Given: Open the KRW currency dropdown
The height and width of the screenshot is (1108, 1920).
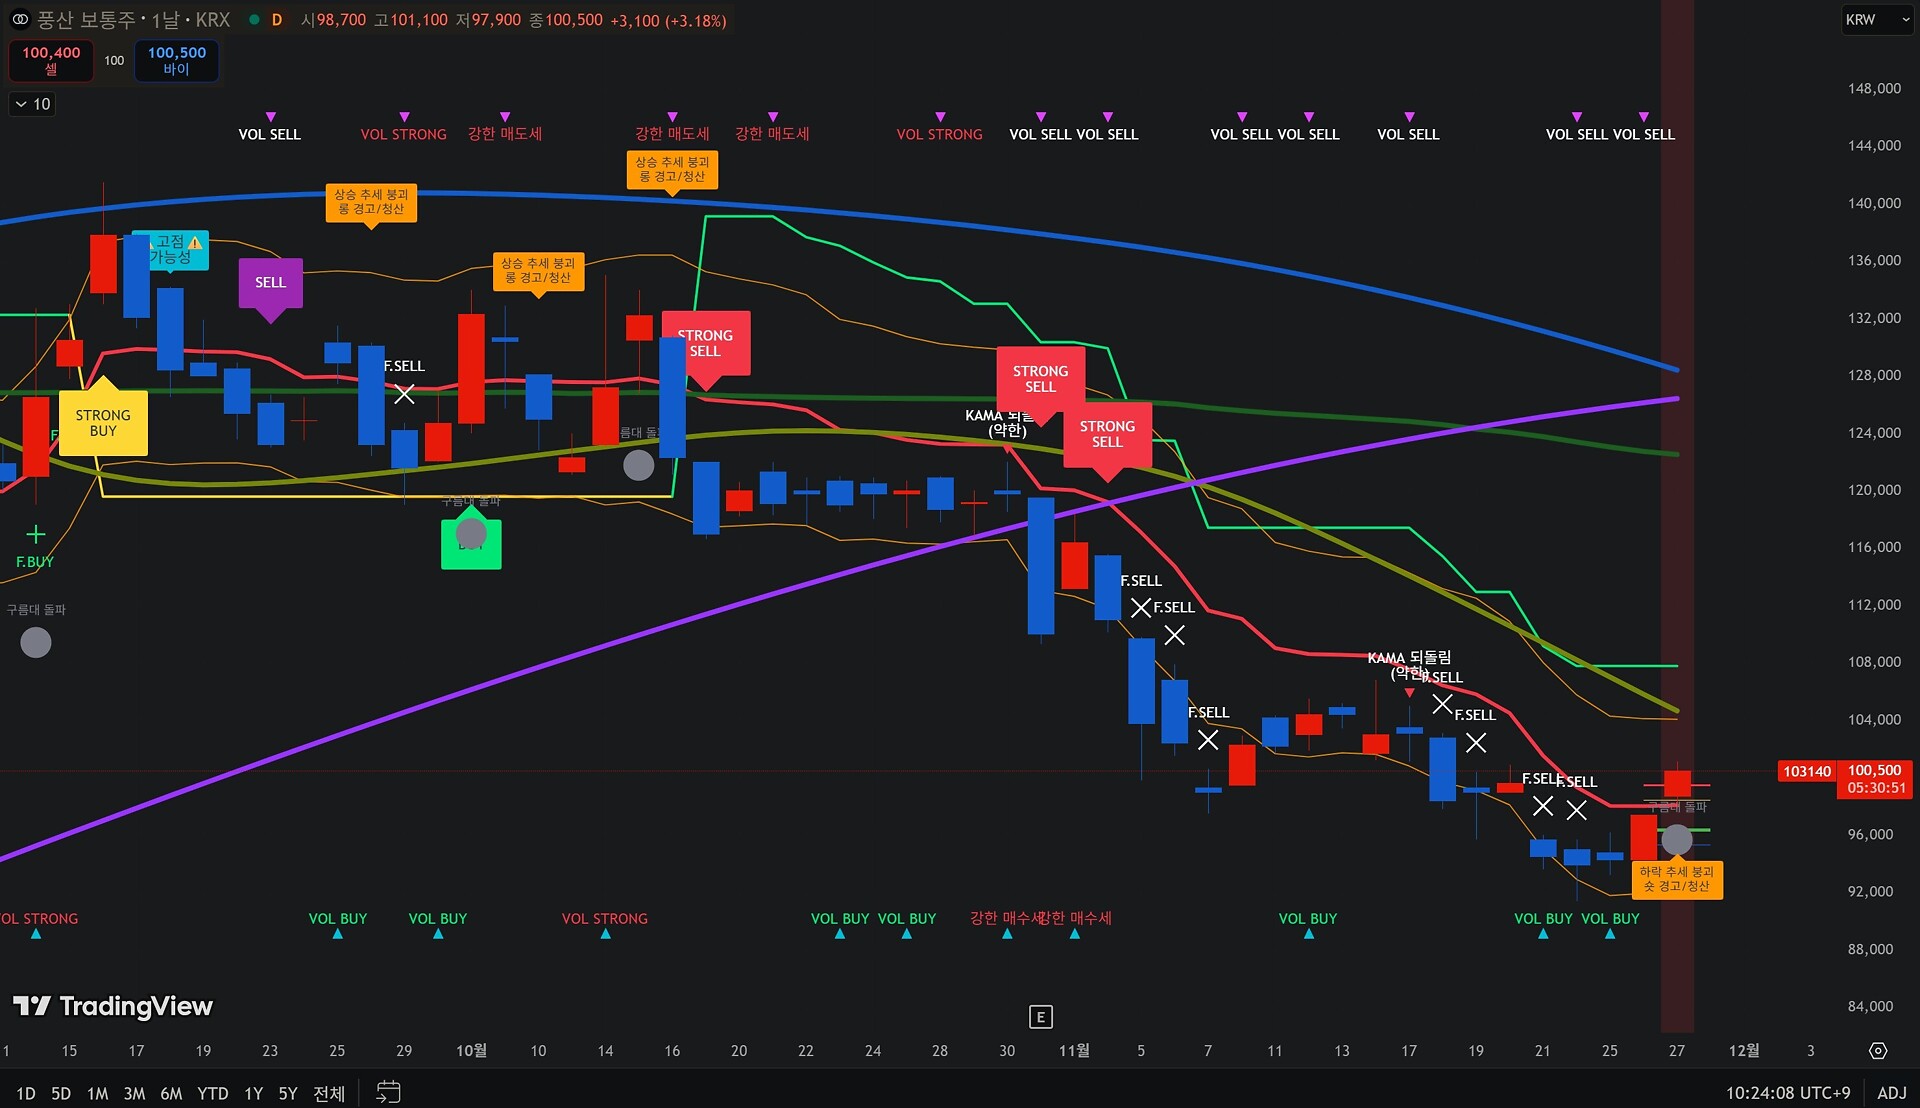Looking at the screenshot, I should (x=1876, y=19).
